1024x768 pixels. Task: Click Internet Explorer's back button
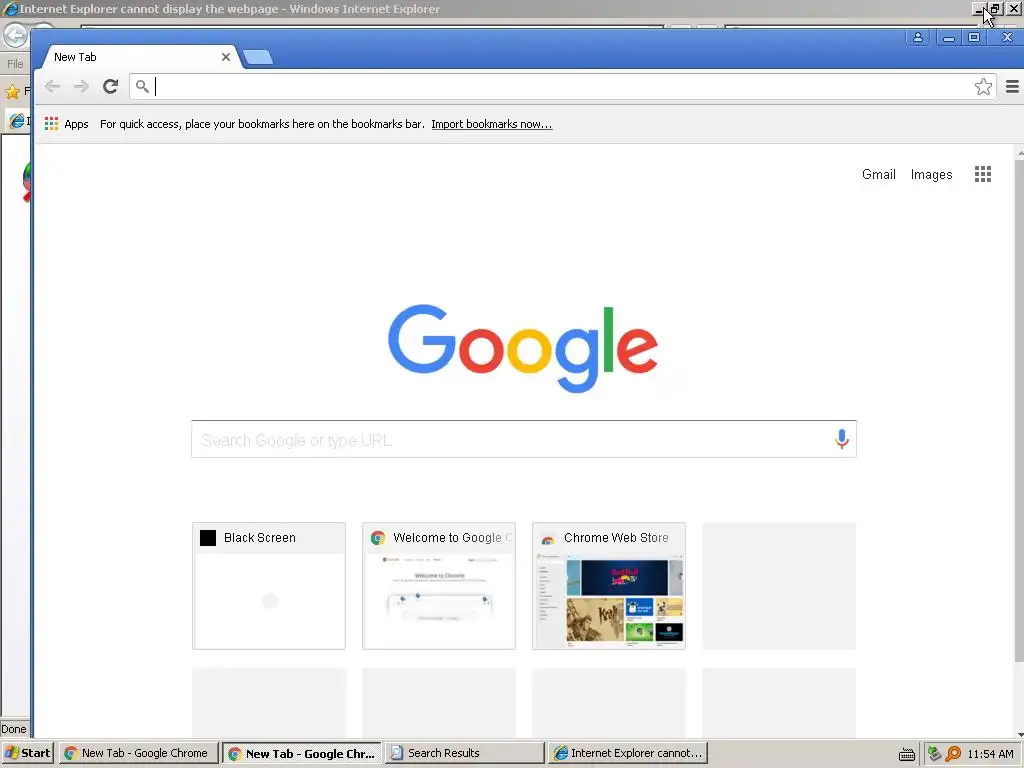click(15, 35)
